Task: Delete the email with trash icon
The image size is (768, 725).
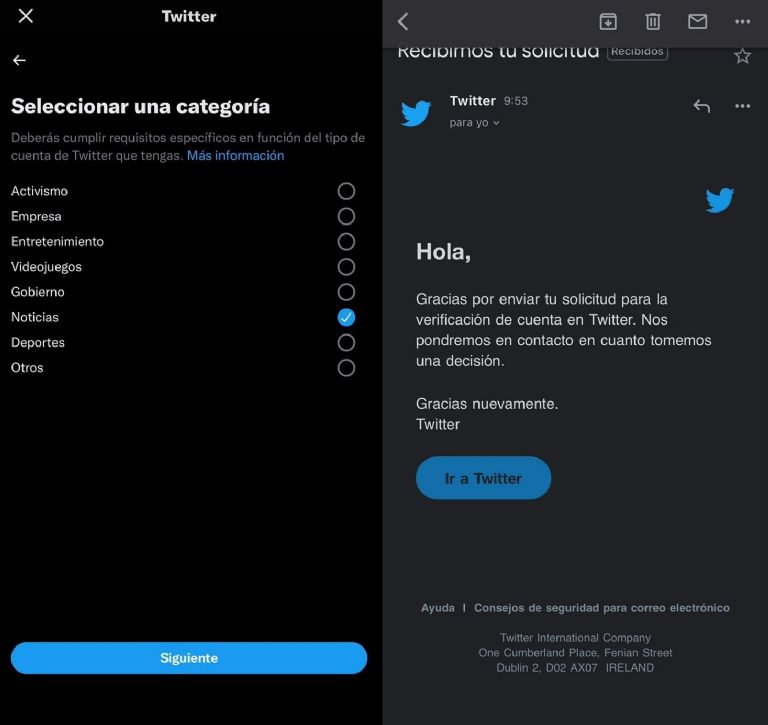Action: coord(652,22)
